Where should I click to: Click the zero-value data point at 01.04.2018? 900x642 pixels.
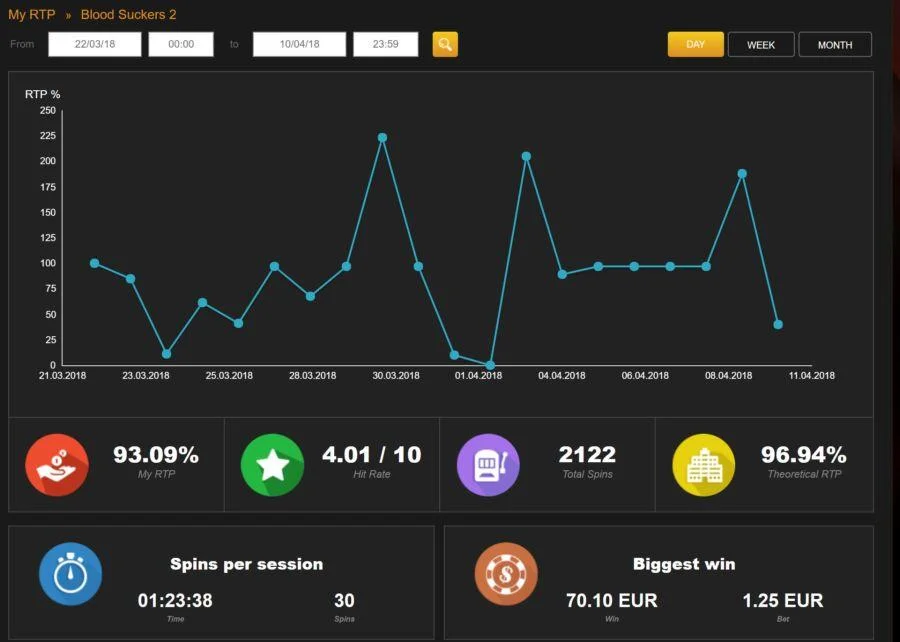[490, 365]
